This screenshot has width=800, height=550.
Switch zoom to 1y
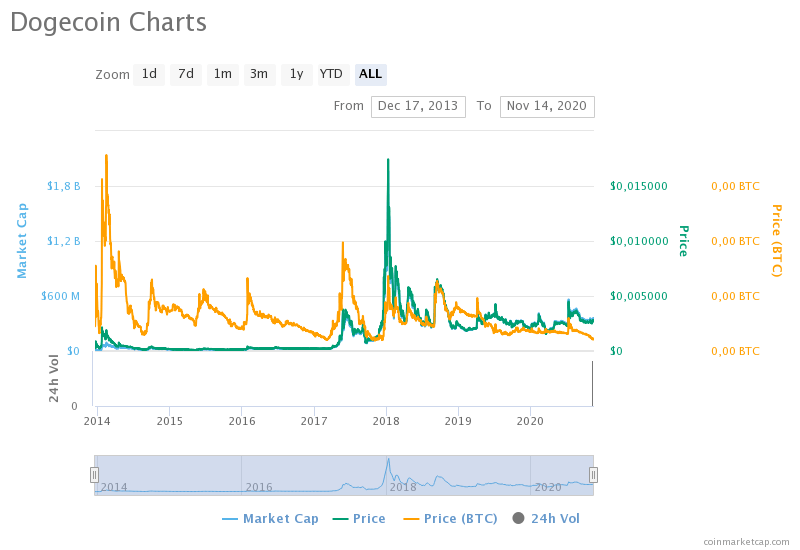(295, 74)
